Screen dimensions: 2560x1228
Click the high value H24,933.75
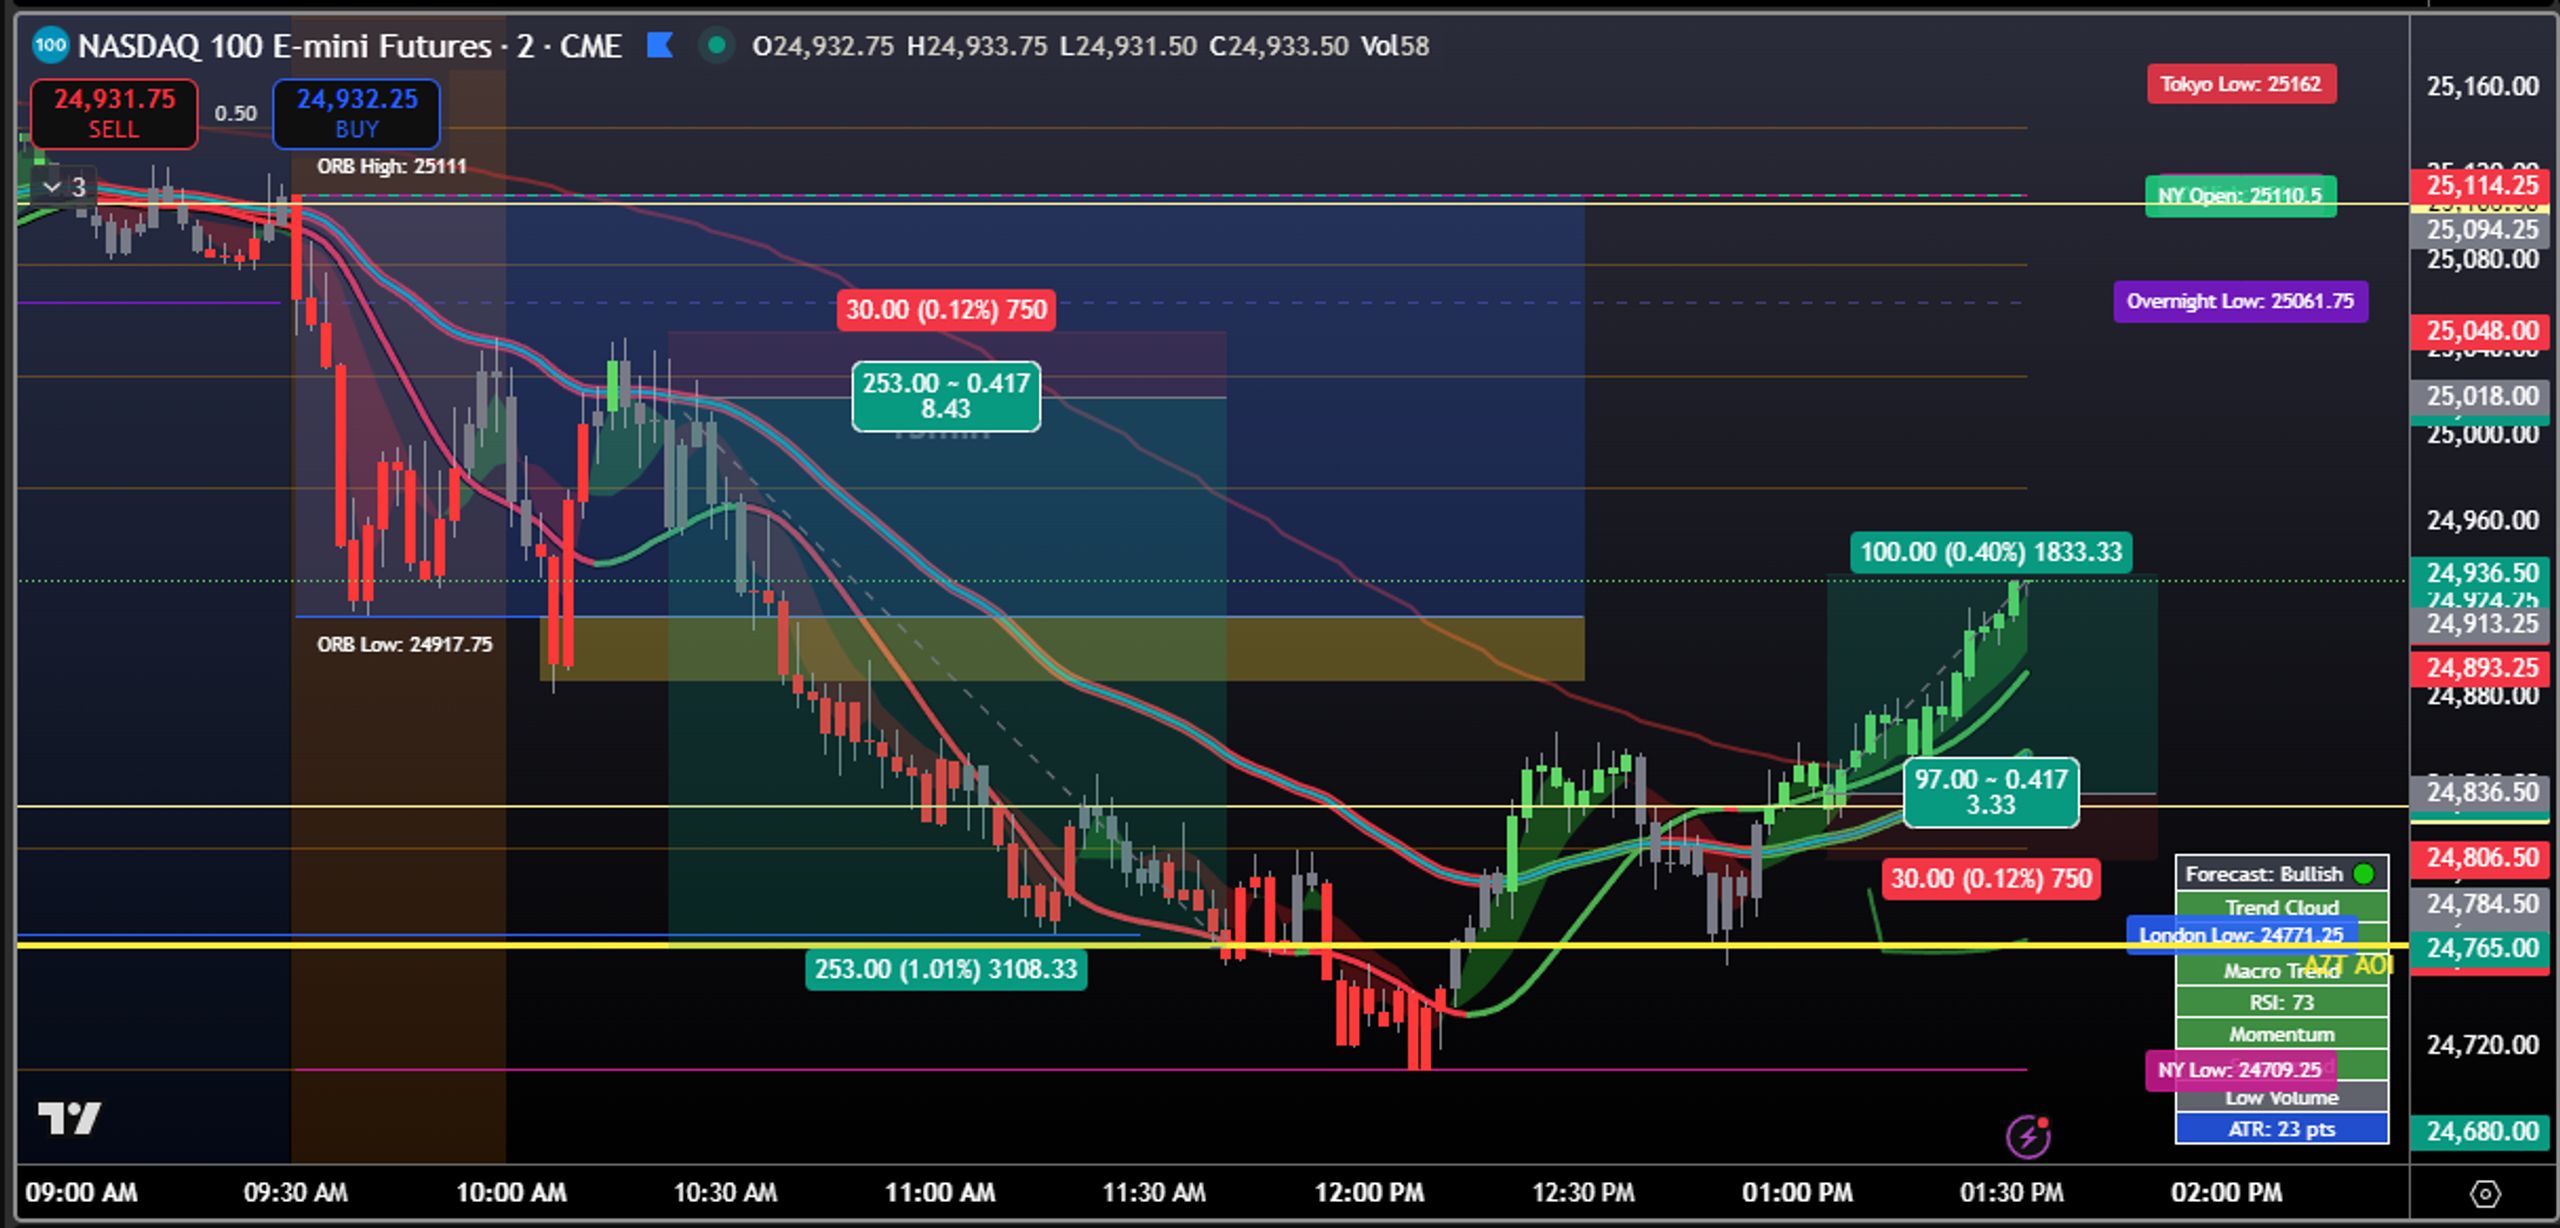click(976, 46)
